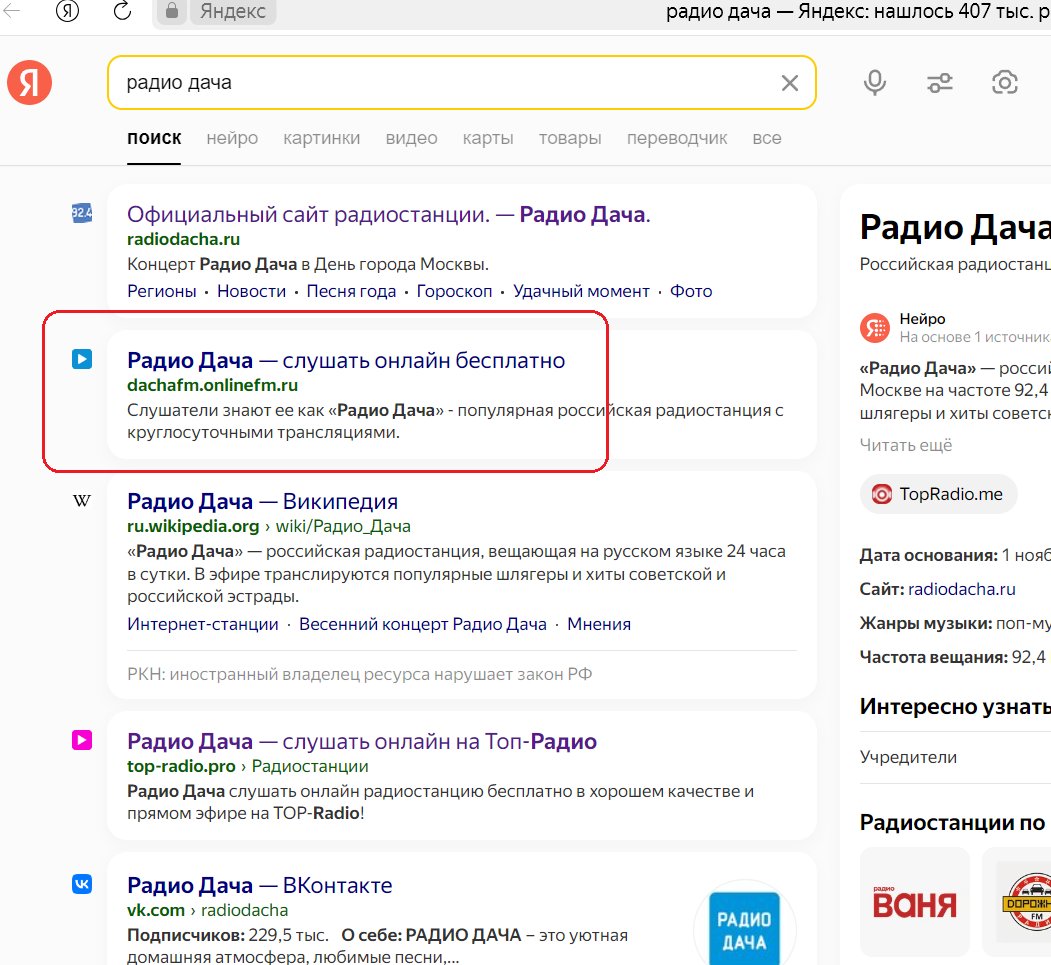Click the Wikipedia W favicon
The width and height of the screenshot is (1051, 965).
pyautogui.click(x=82, y=501)
